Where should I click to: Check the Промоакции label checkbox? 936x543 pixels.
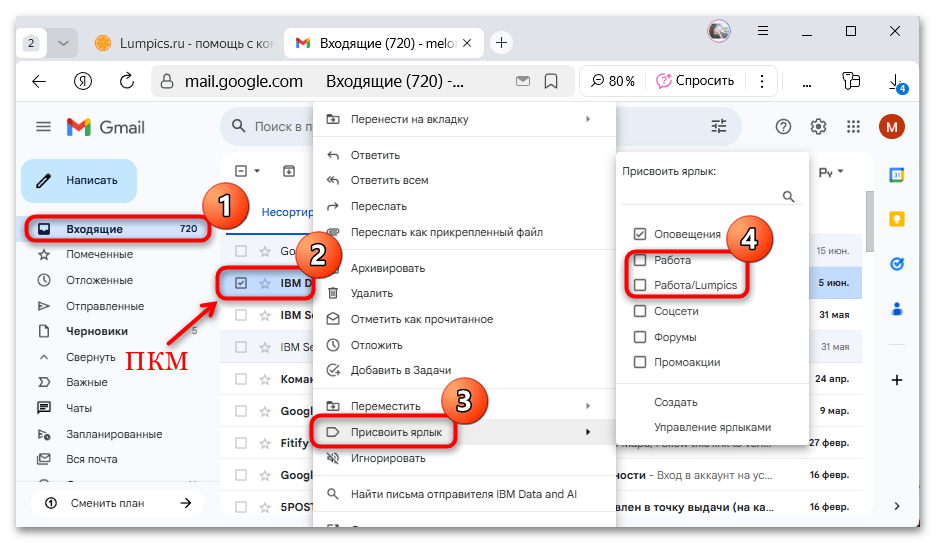[x=640, y=362]
